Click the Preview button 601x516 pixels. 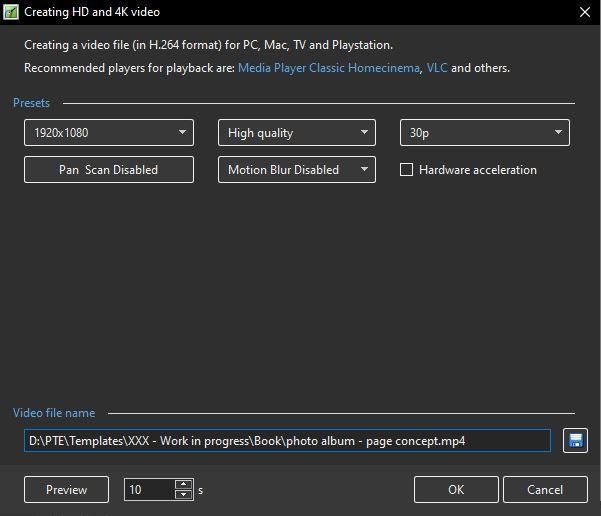click(x=66, y=490)
